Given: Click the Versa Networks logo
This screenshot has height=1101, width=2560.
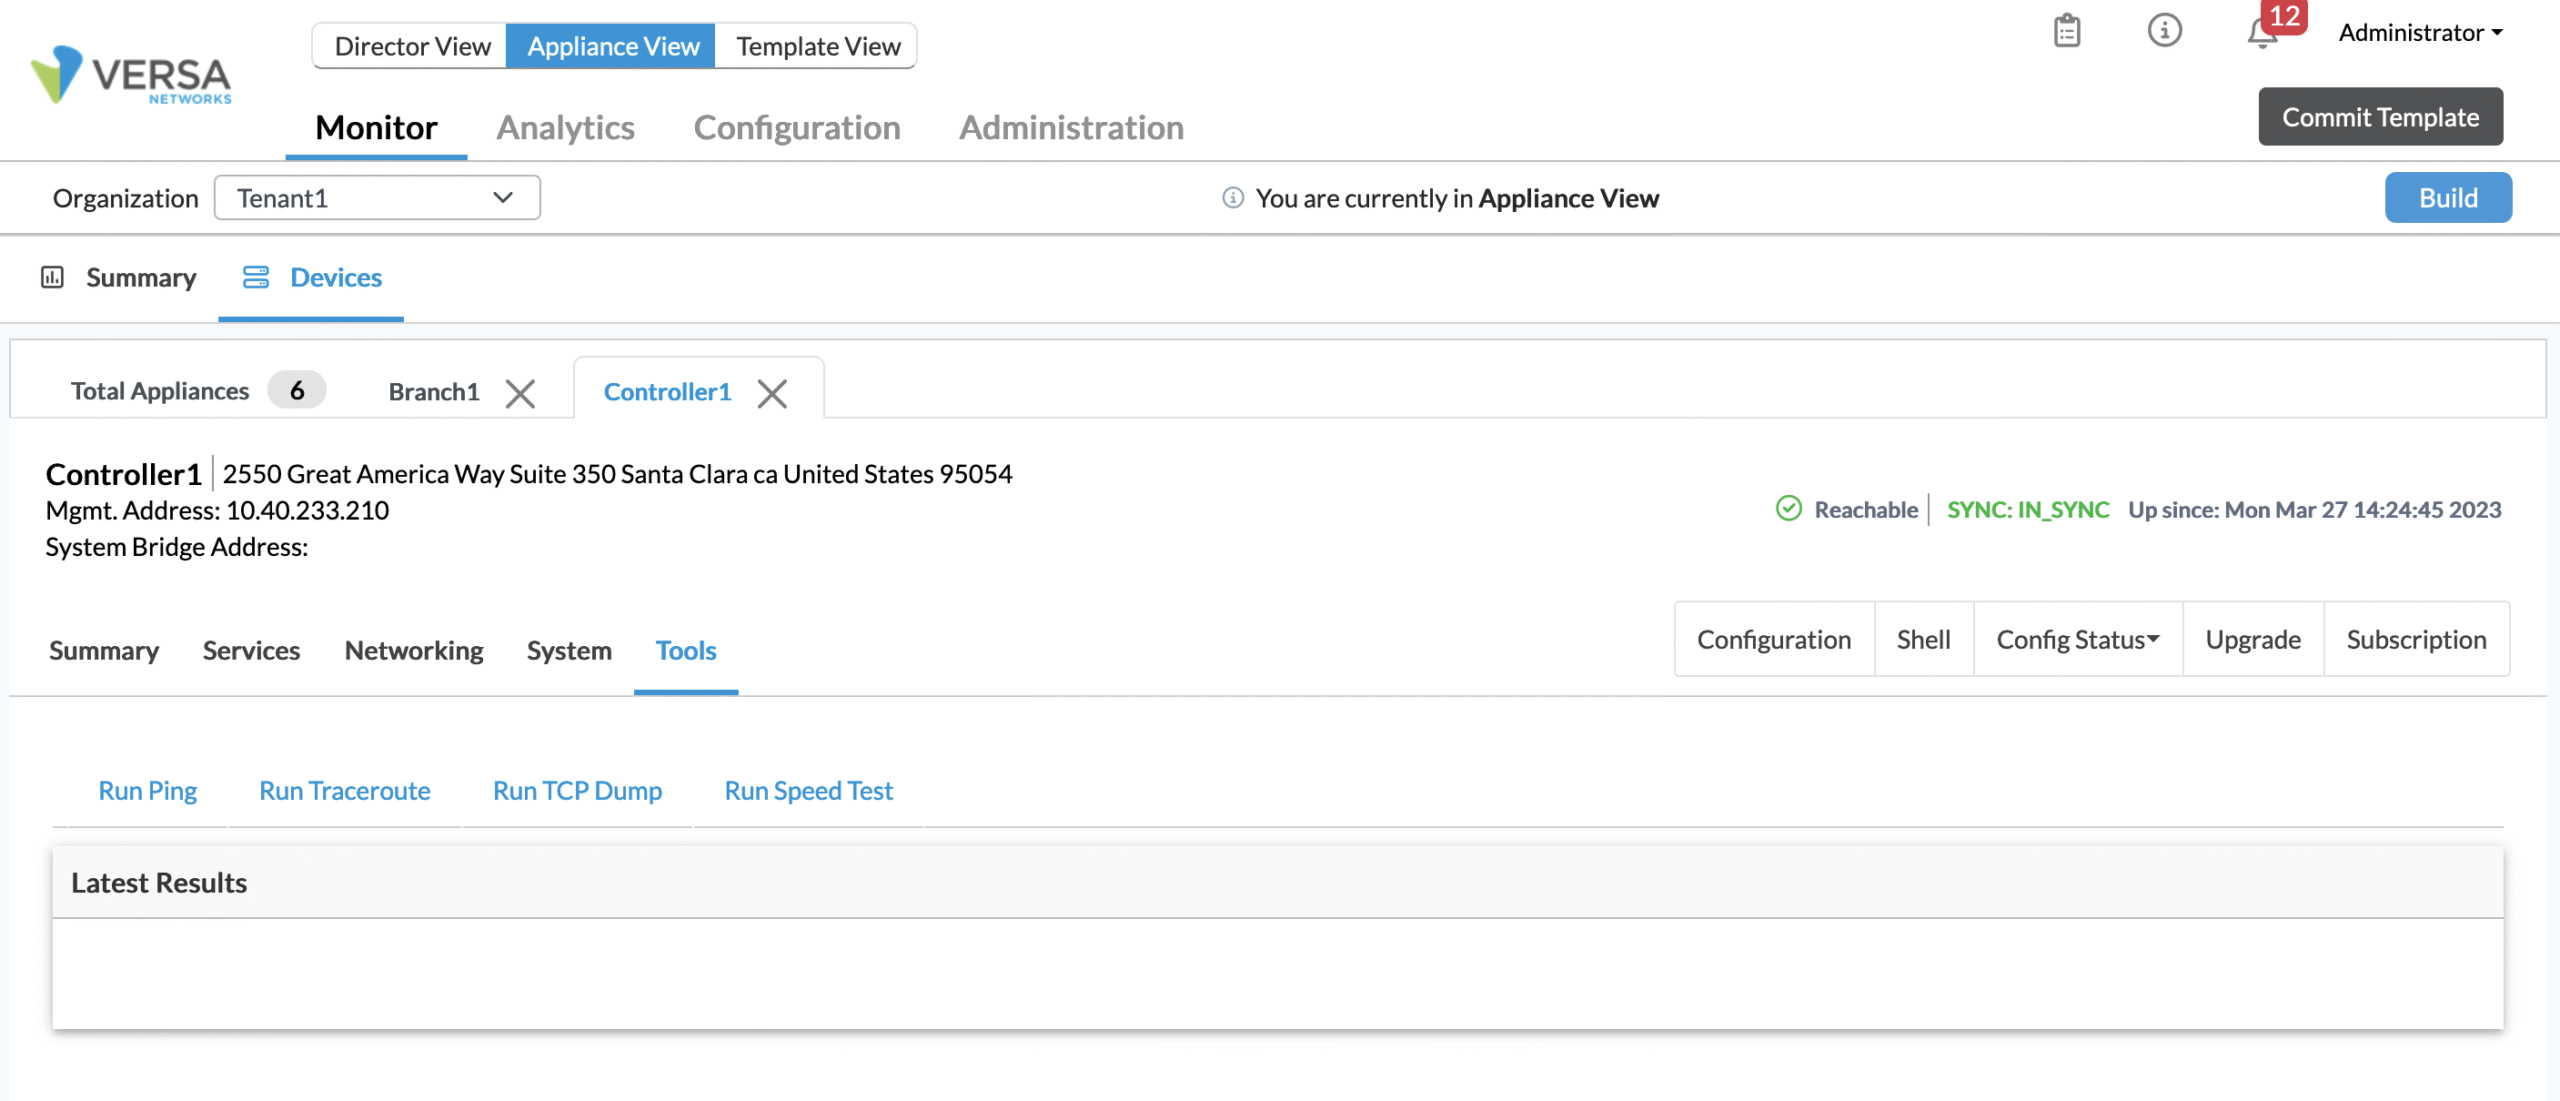Looking at the screenshot, I should [131, 75].
